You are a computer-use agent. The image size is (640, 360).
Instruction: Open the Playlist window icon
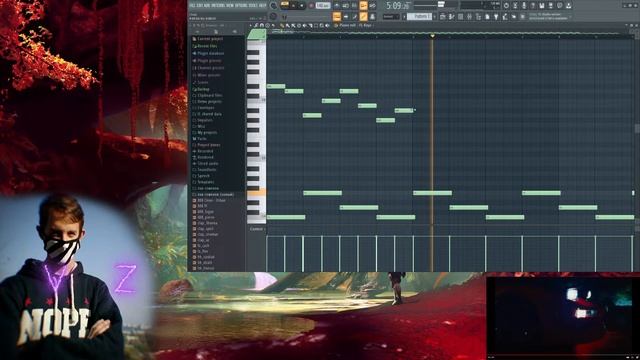click(x=443, y=17)
